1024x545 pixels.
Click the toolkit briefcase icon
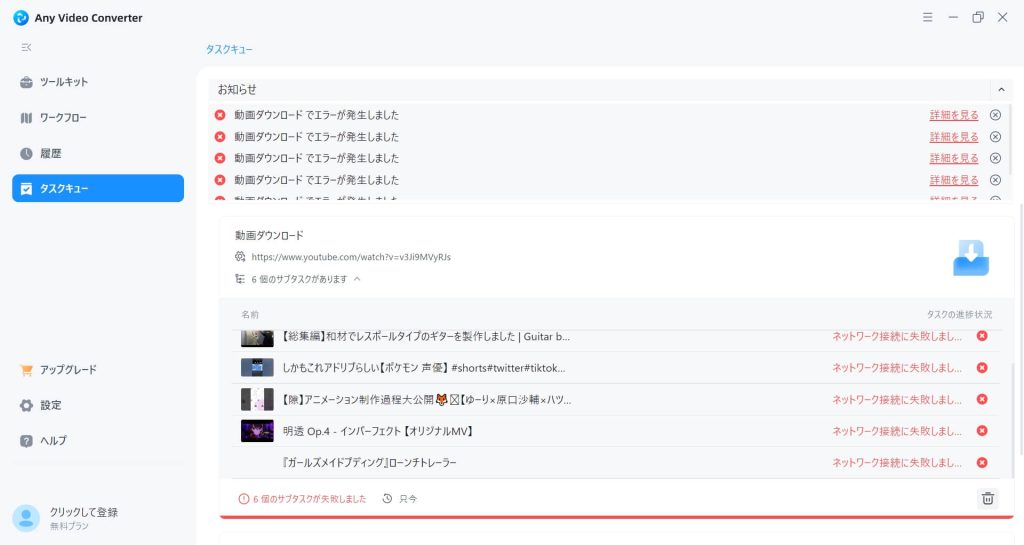(26, 82)
